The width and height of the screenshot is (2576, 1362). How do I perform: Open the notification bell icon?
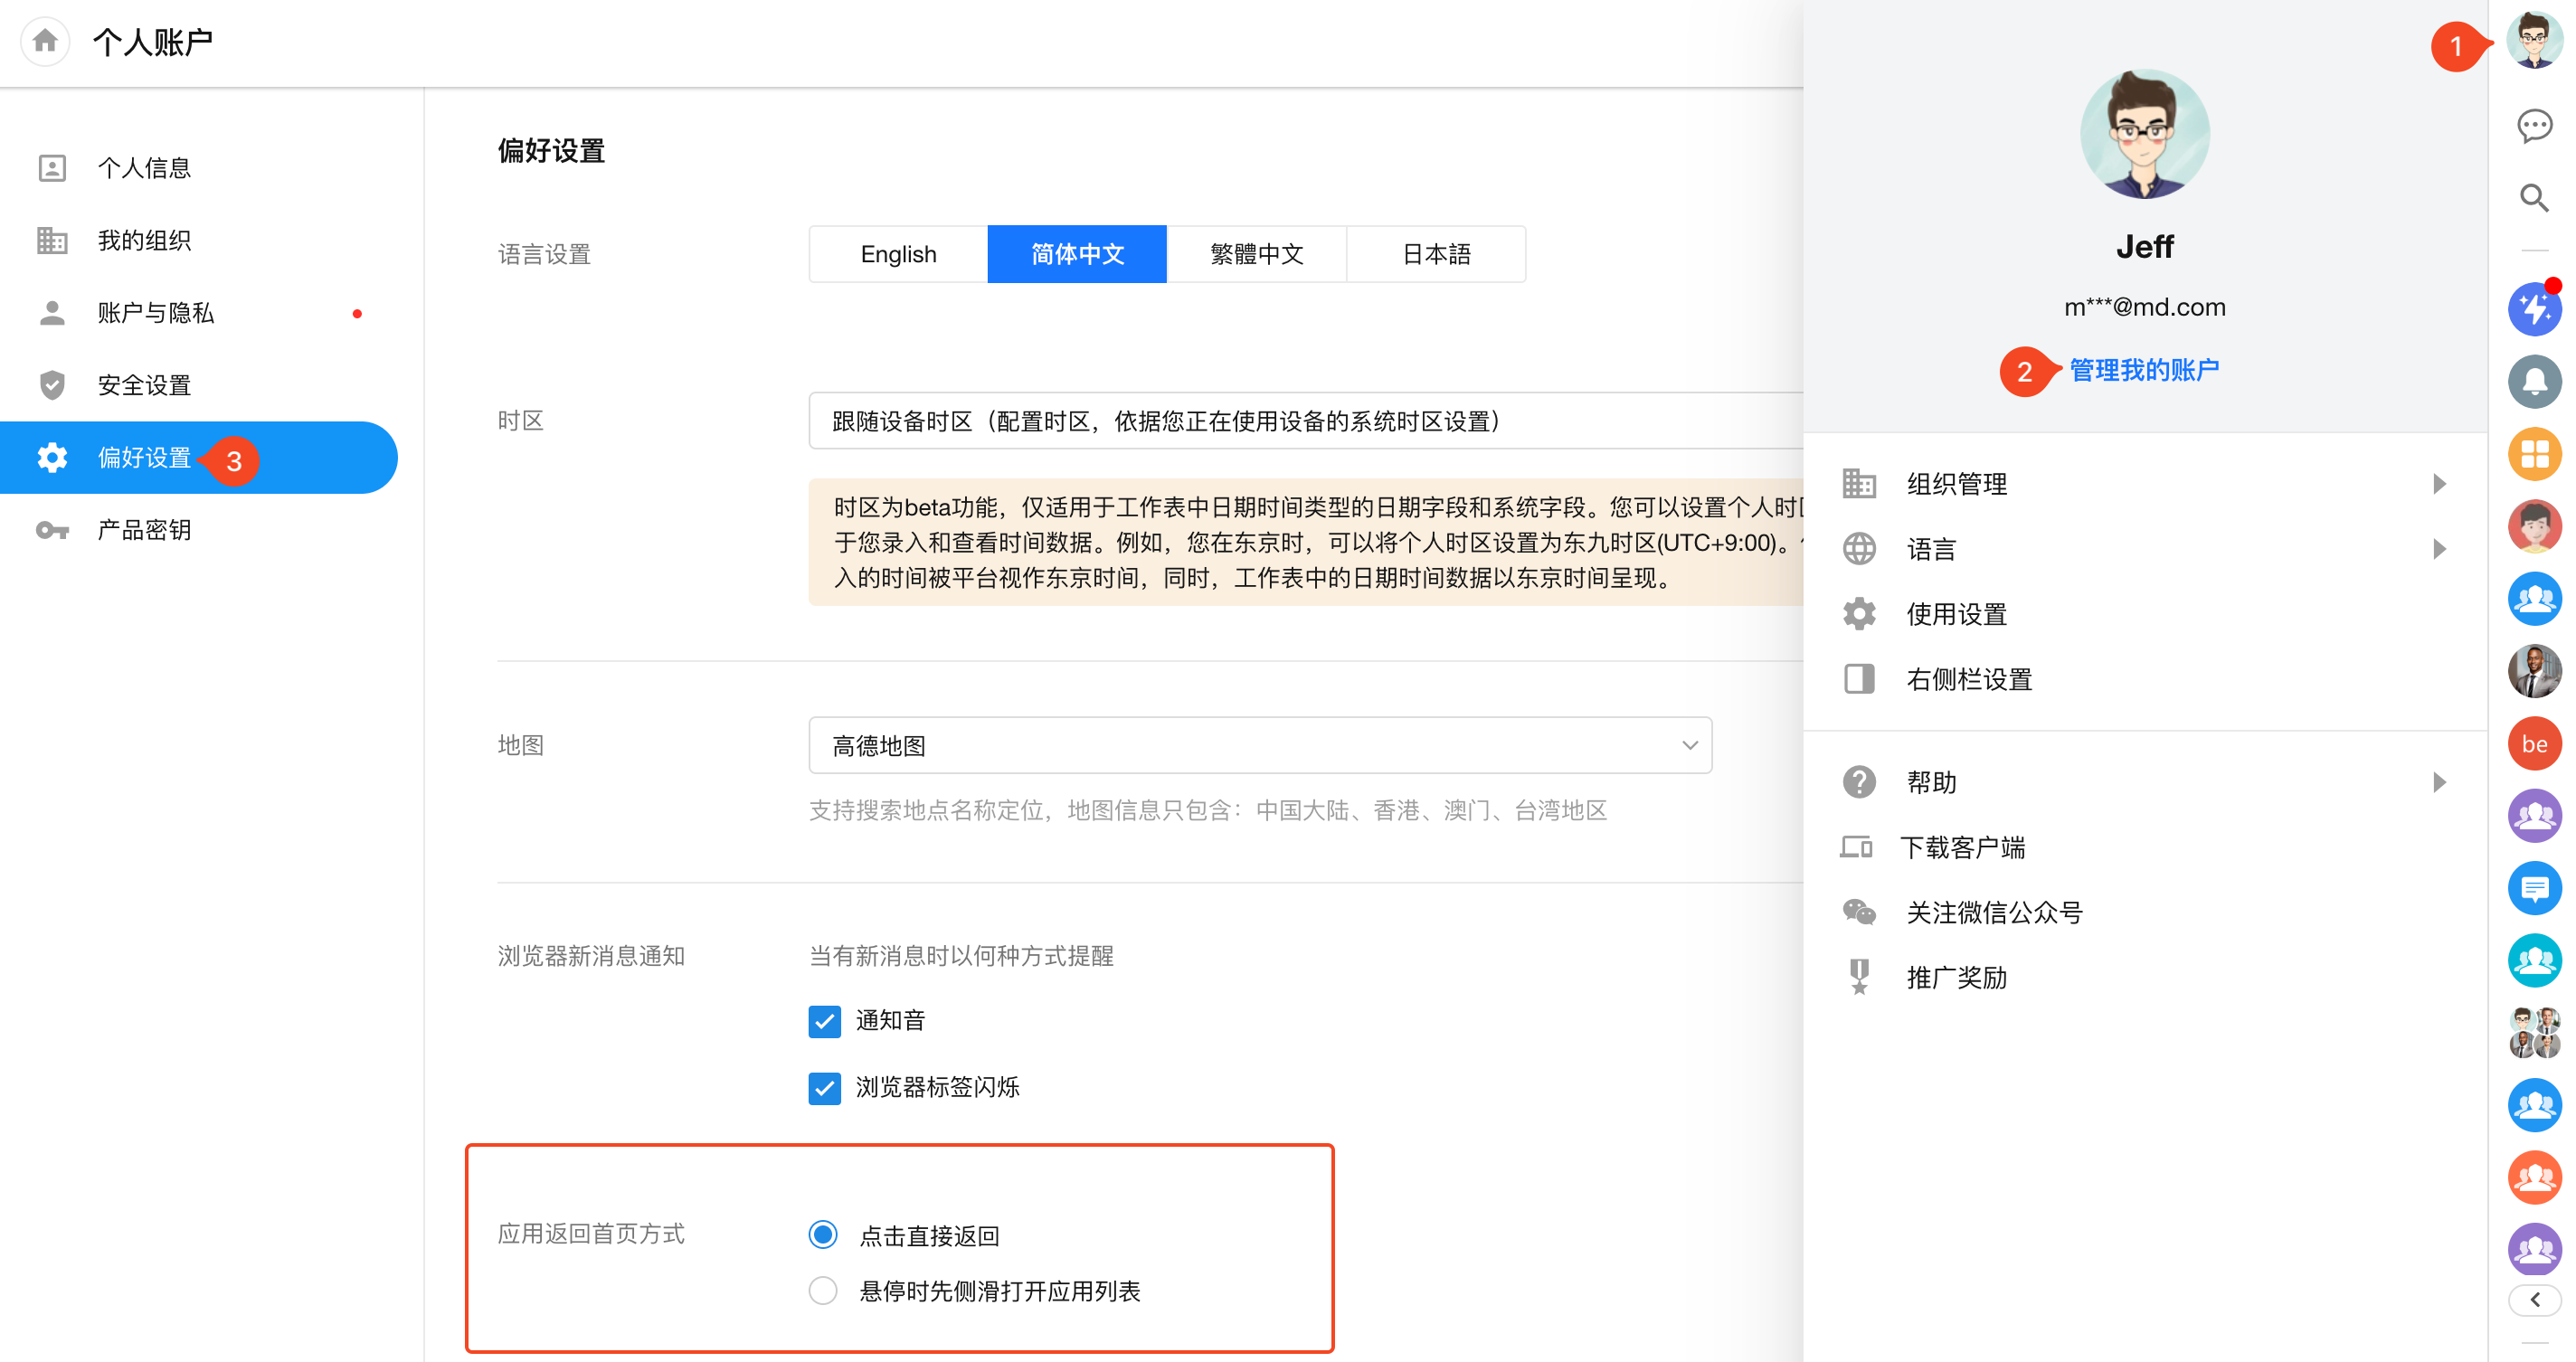click(2534, 381)
